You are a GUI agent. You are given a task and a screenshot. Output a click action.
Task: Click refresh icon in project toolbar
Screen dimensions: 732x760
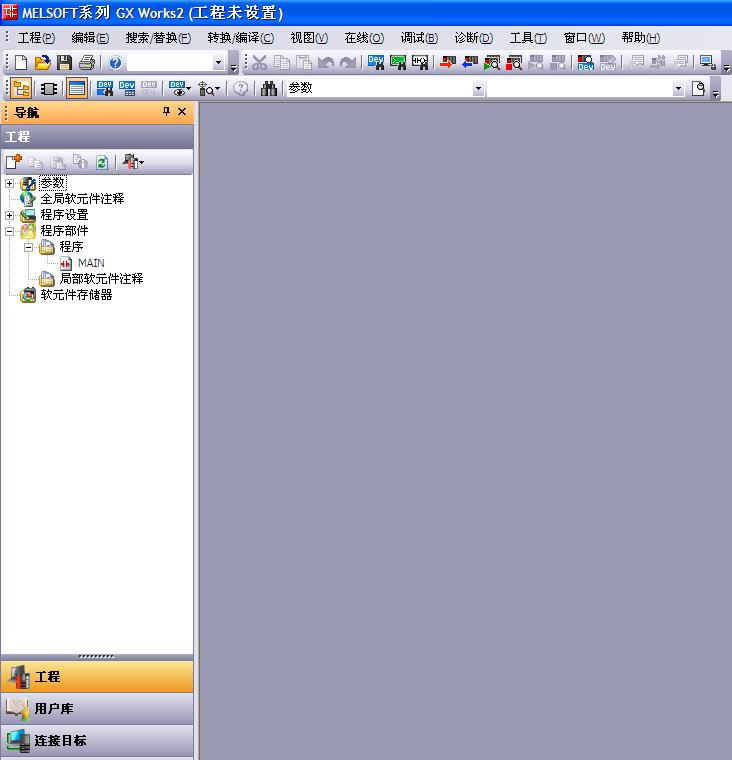[101, 162]
